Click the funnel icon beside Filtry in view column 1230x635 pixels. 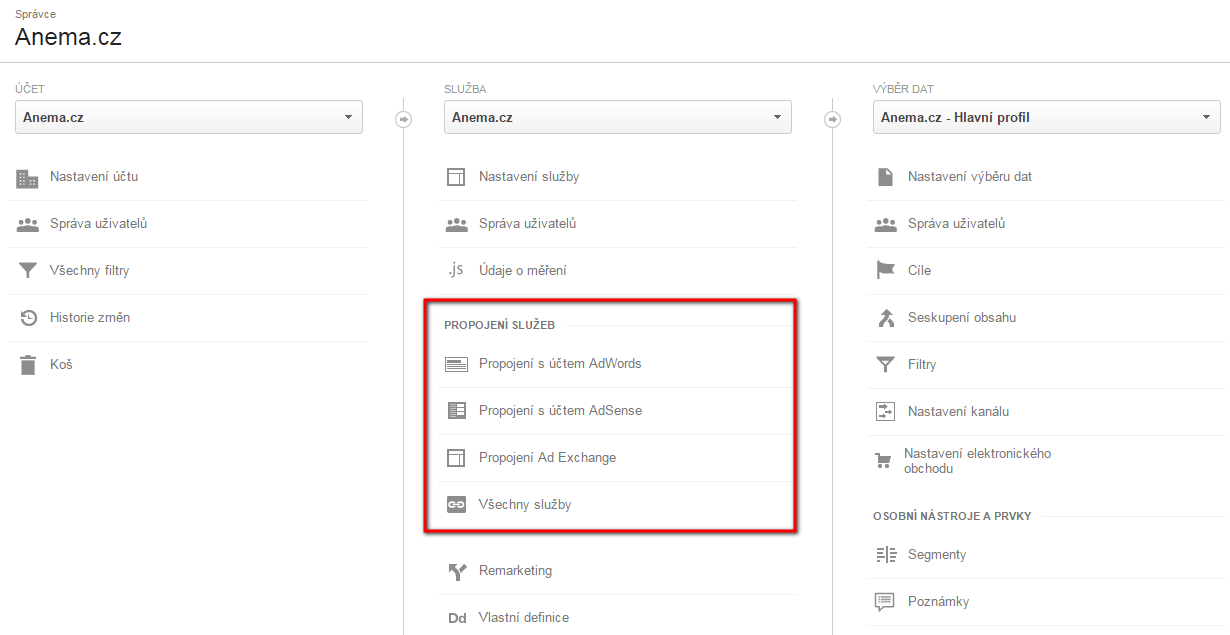tap(885, 365)
